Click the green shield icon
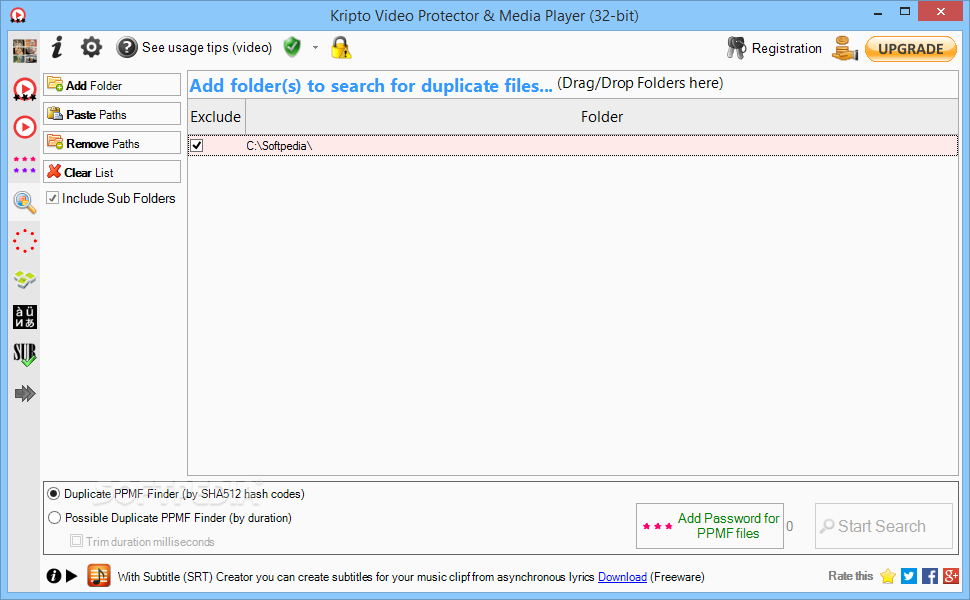 click(x=292, y=47)
